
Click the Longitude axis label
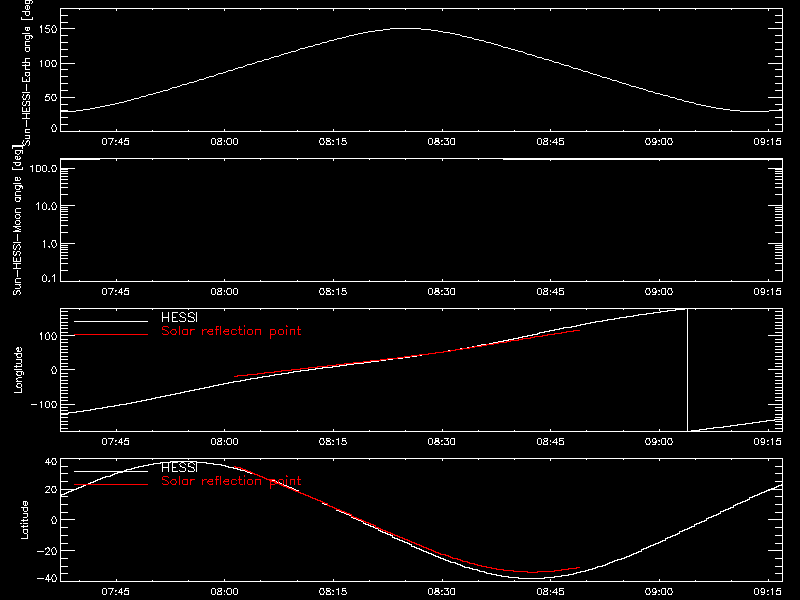(18, 370)
